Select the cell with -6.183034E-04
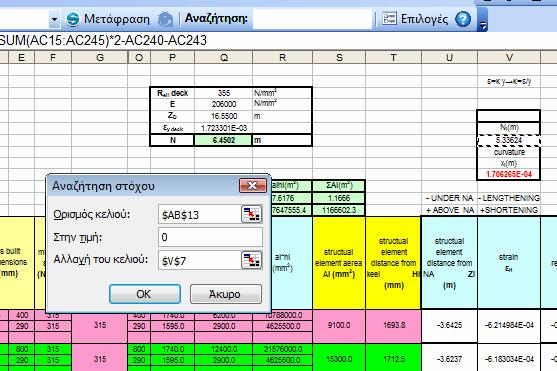This screenshot has width=557, height=371. [509, 358]
